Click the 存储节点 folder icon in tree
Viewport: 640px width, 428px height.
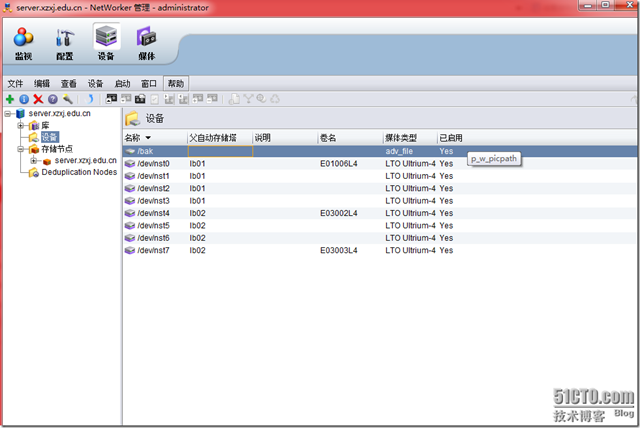tap(34, 149)
